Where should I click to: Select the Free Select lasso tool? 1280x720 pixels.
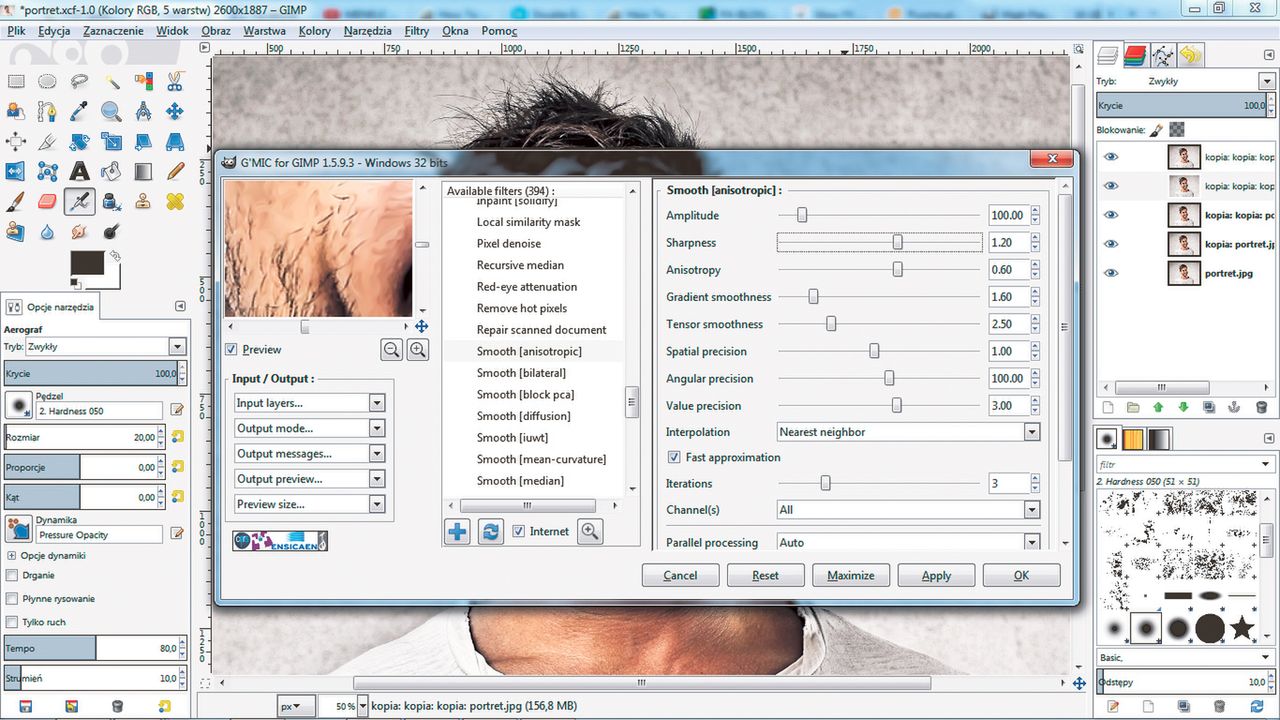tap(80, 81)
